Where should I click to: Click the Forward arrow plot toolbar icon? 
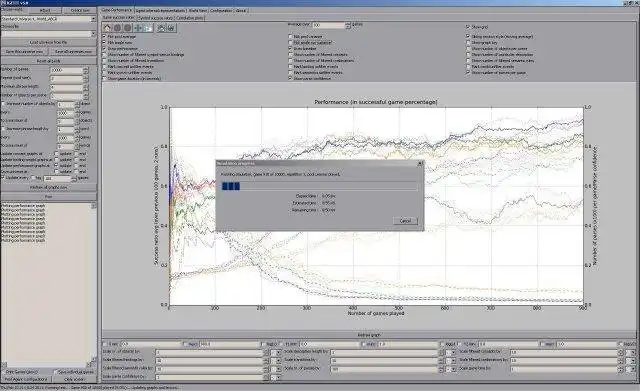(128, 28)
